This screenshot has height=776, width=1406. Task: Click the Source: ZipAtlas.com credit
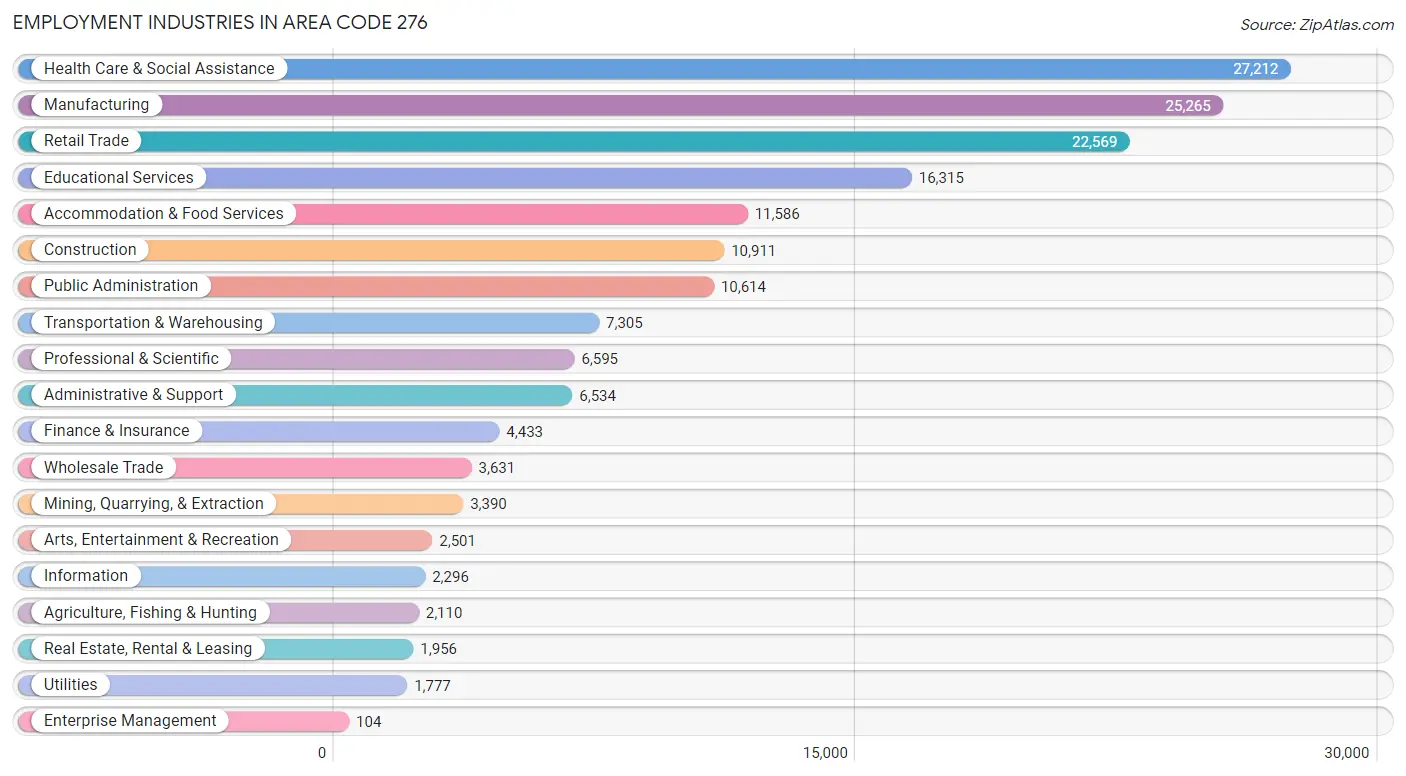click(x=1317, y=25)
